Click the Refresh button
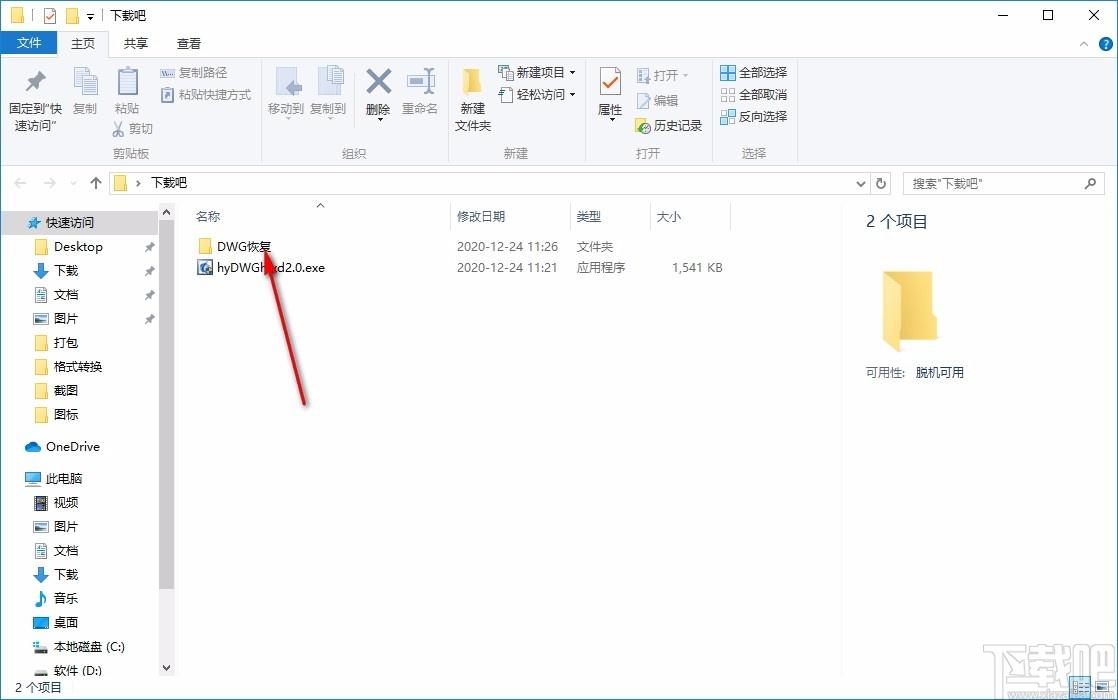This screenshot has width=1118, height=700. click(x=881, y=183)
